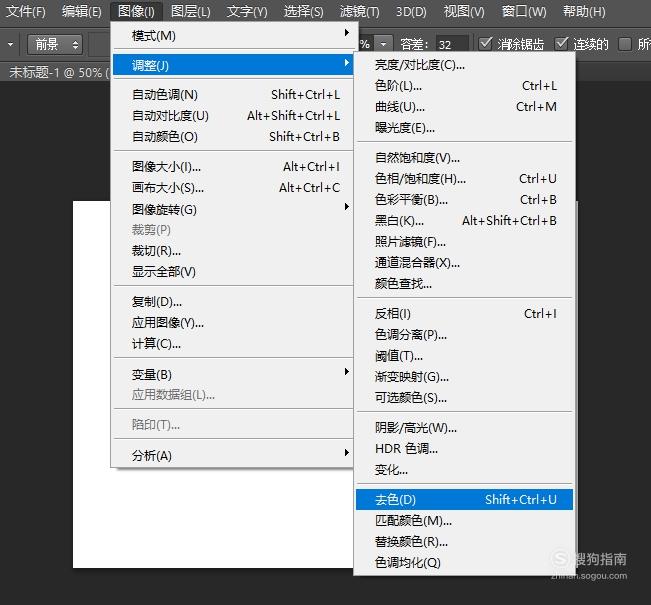Click the 容差 tolerance value field
The image size is (651, 605).
tap(452, 44)
